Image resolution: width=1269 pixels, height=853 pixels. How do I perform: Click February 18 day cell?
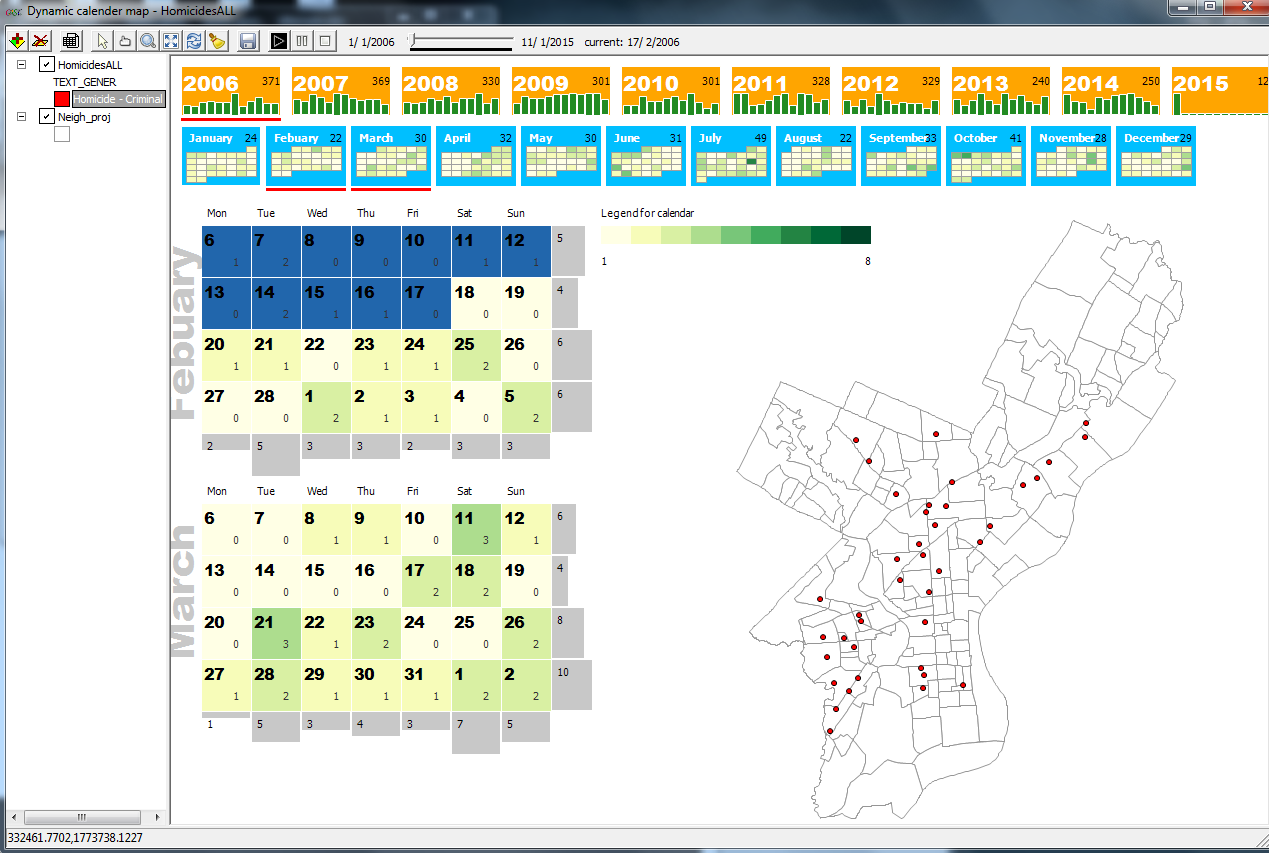click(476, 303)
